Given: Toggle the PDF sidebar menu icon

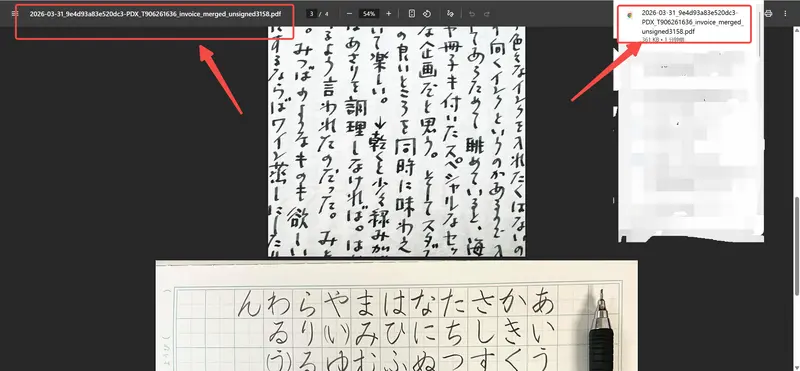Looking at the screenshot, I should pos(15,14).
